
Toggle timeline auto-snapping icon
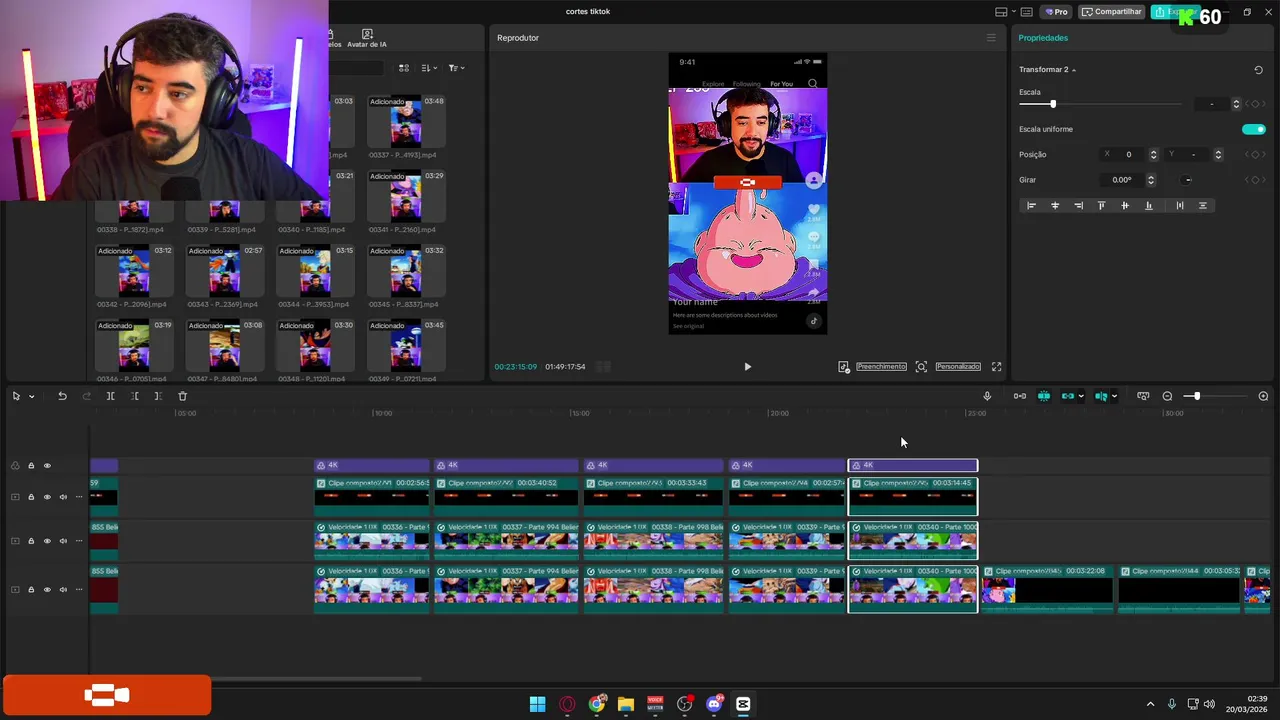[1044, 396]
